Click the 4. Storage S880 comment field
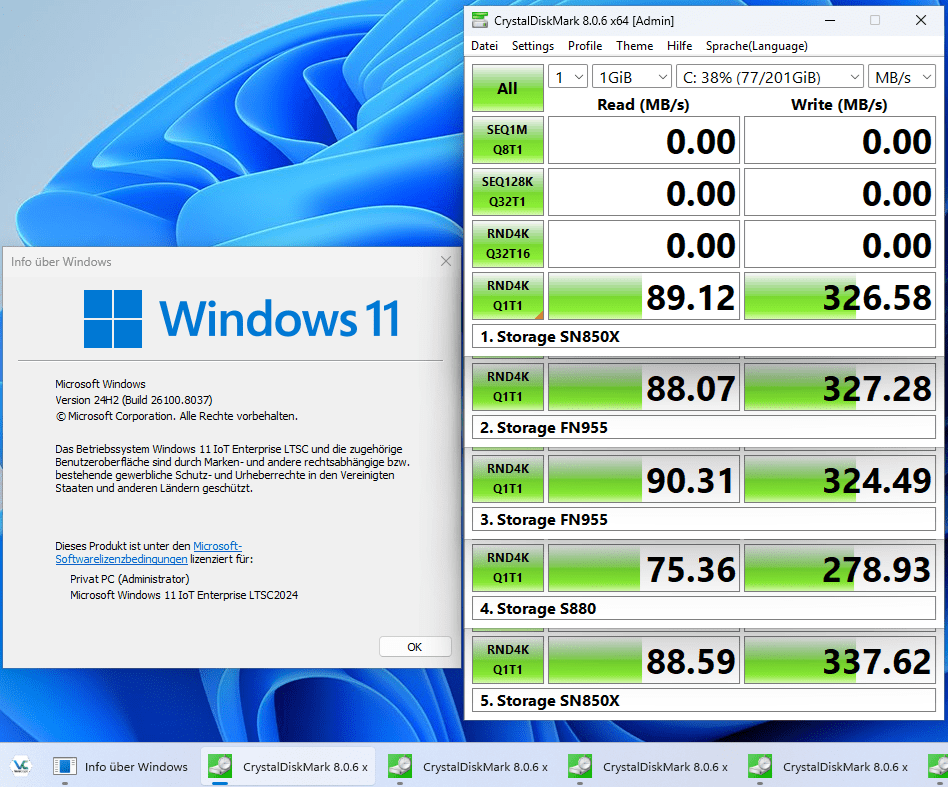 [x=704, y=608]
